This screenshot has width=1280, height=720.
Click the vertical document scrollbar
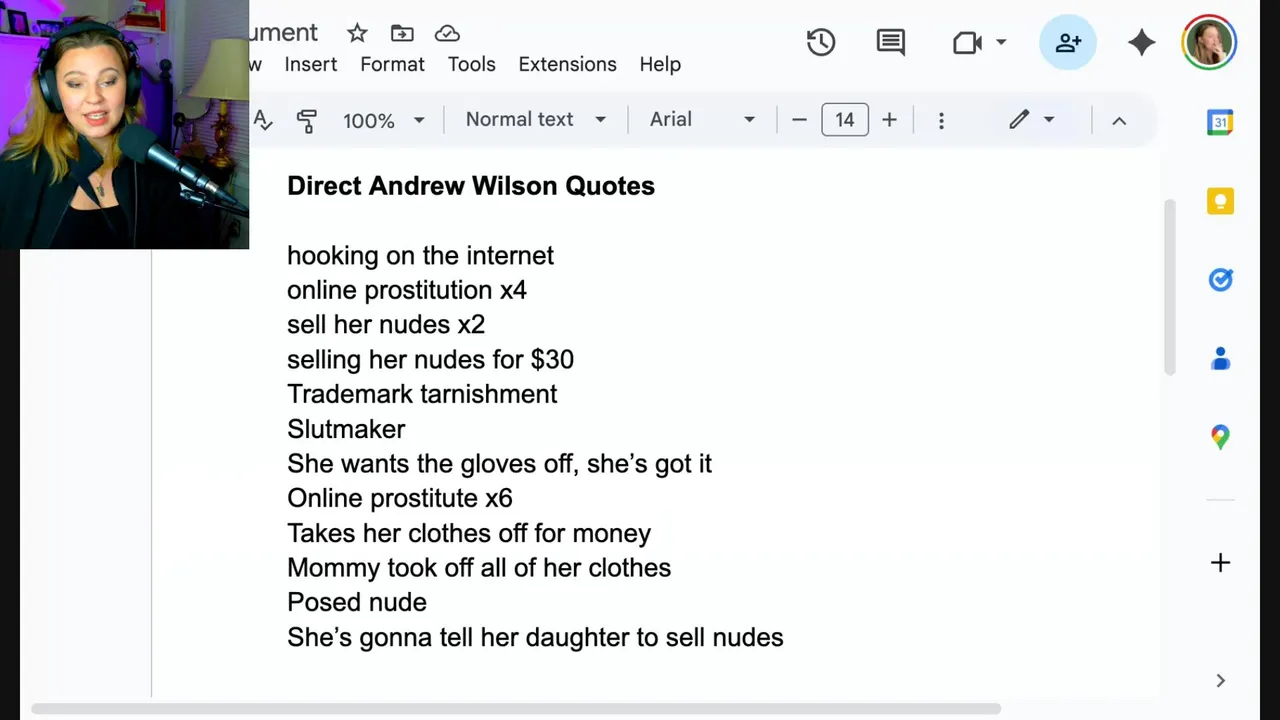point(1169,288)
